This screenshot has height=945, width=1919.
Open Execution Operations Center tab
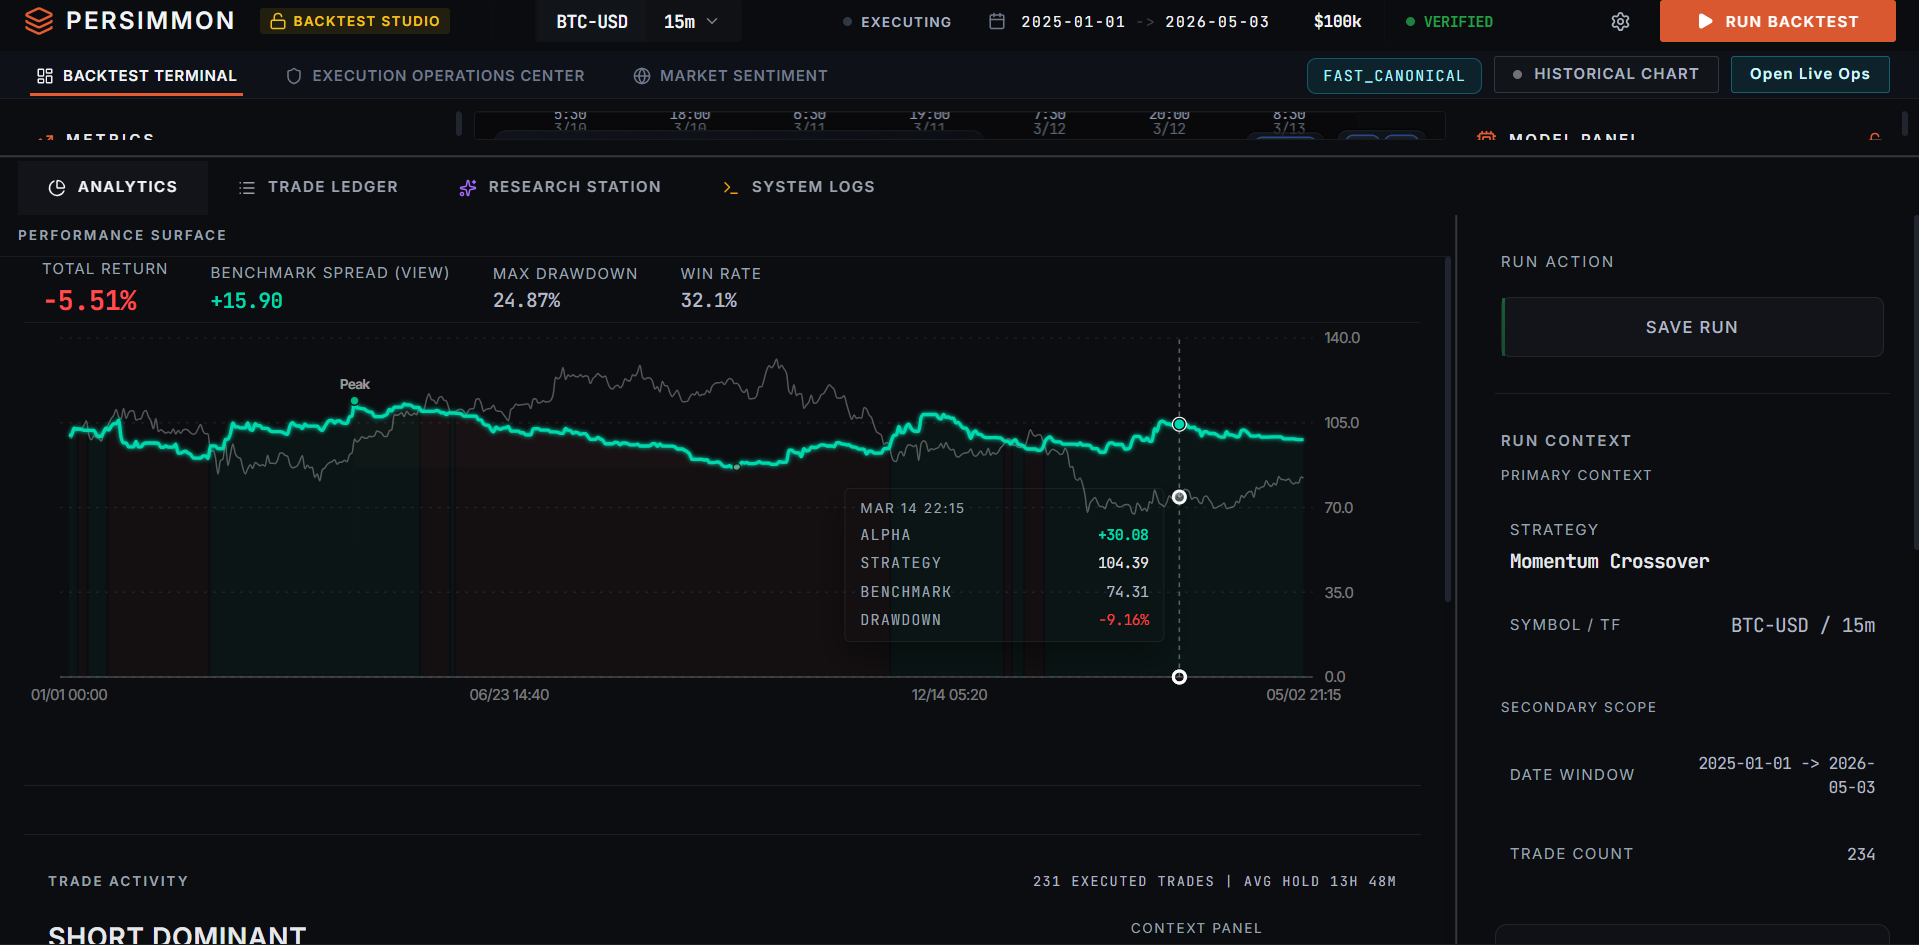[x=435, y=76]
